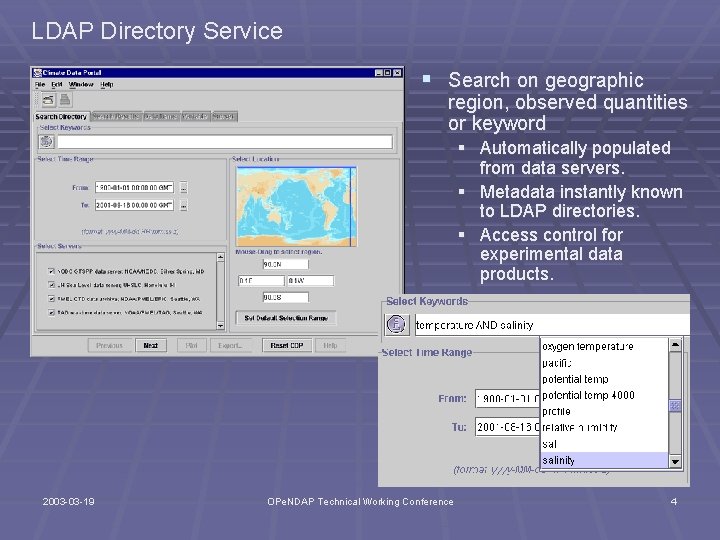This screenshot has width=720, height=540.
Task: Toggle the TAO data server checkbox
Action: tap(51, 312)
